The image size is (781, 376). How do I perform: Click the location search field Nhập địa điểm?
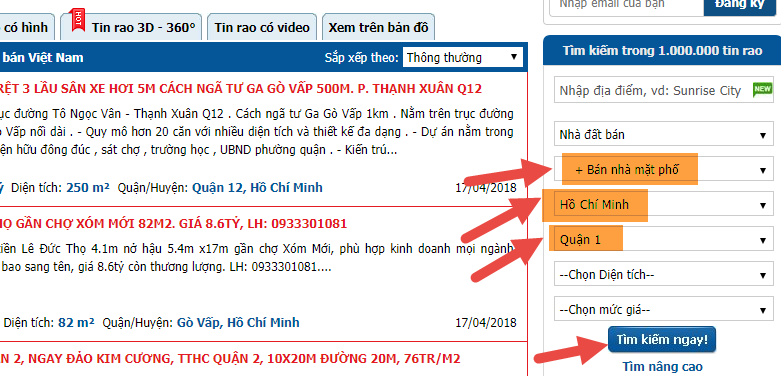tap(663, 90)
